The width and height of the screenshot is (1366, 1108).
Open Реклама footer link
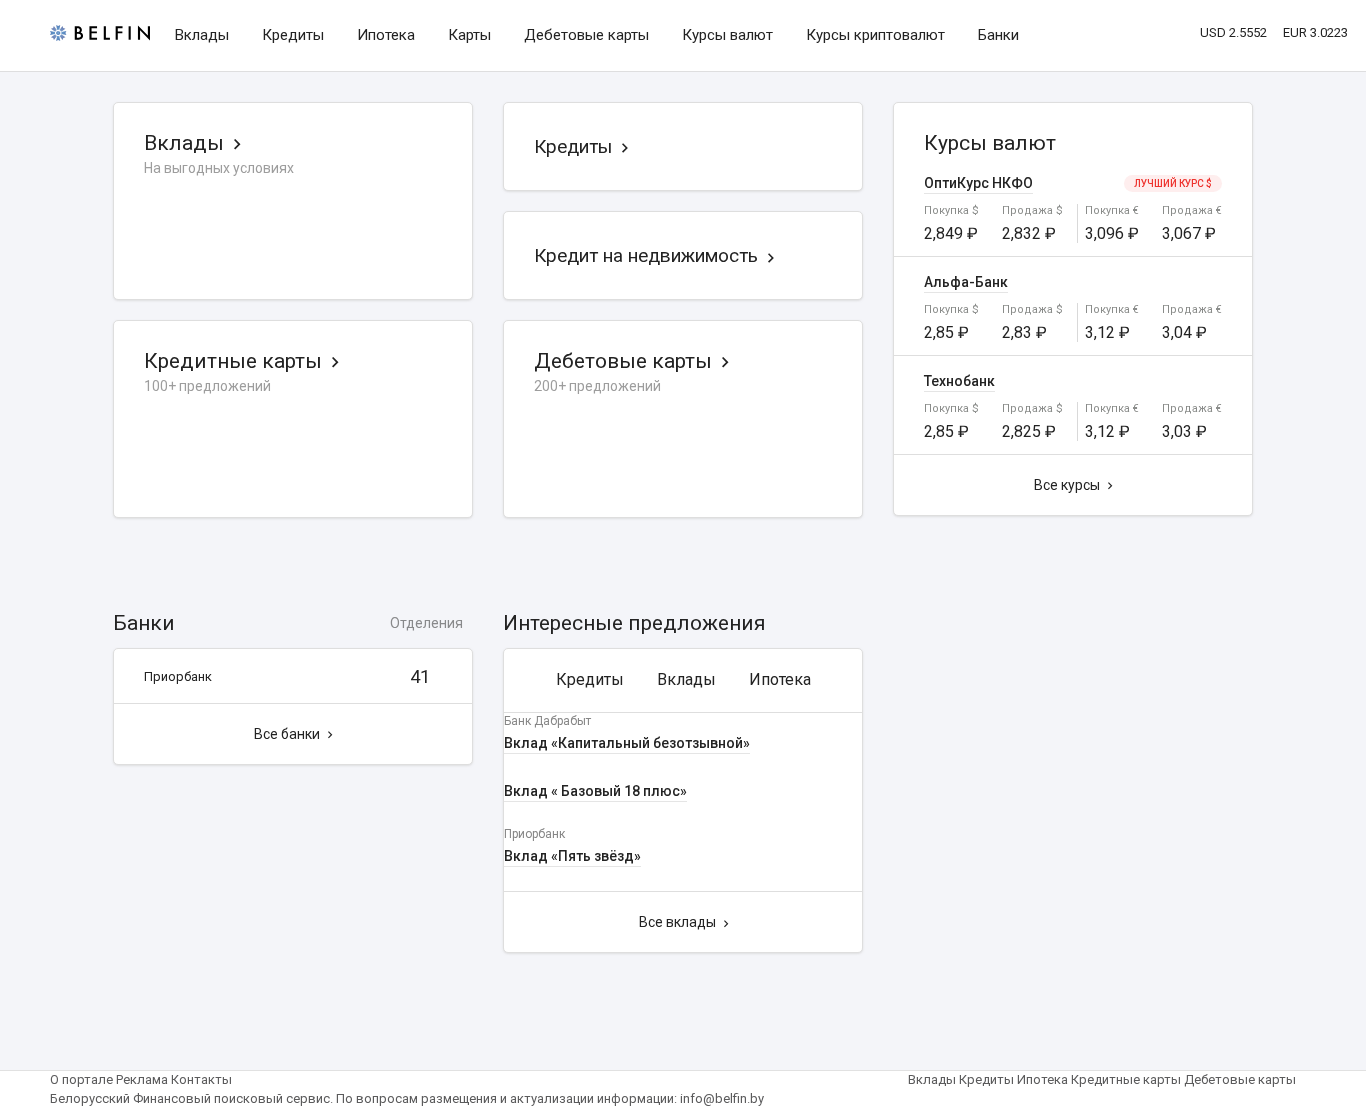(142, 1080)
